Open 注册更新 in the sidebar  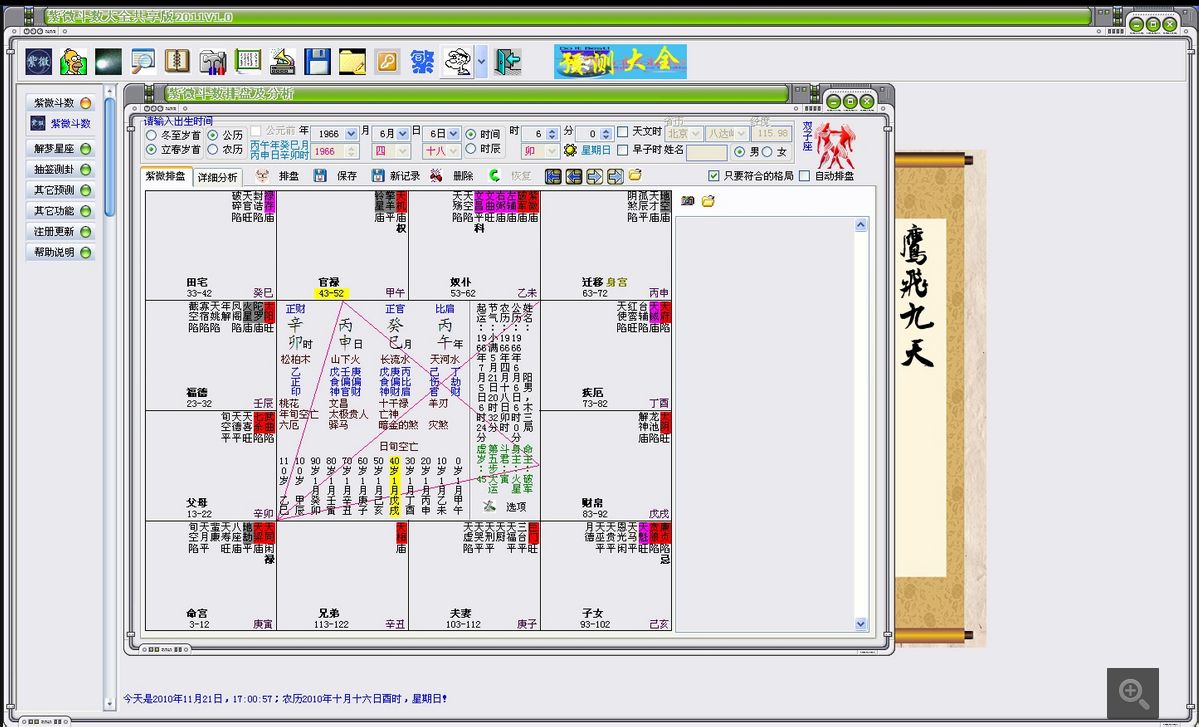(x=61, y=231)
